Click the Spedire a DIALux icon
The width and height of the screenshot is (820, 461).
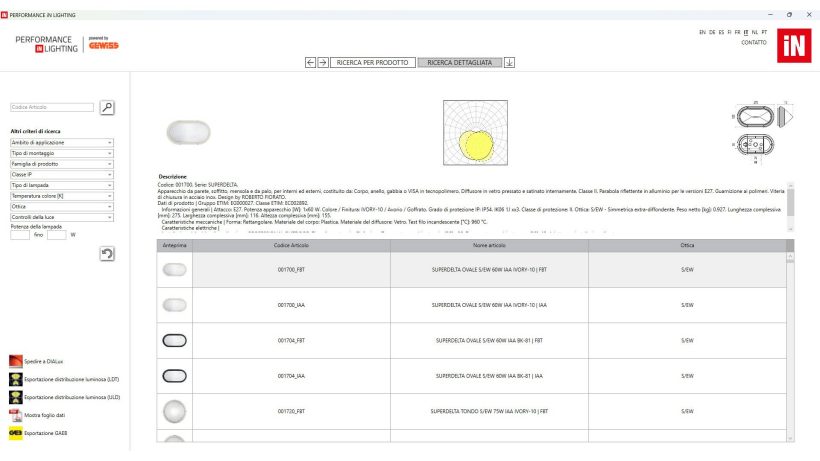pyautogui.click(x=15, y=361)
